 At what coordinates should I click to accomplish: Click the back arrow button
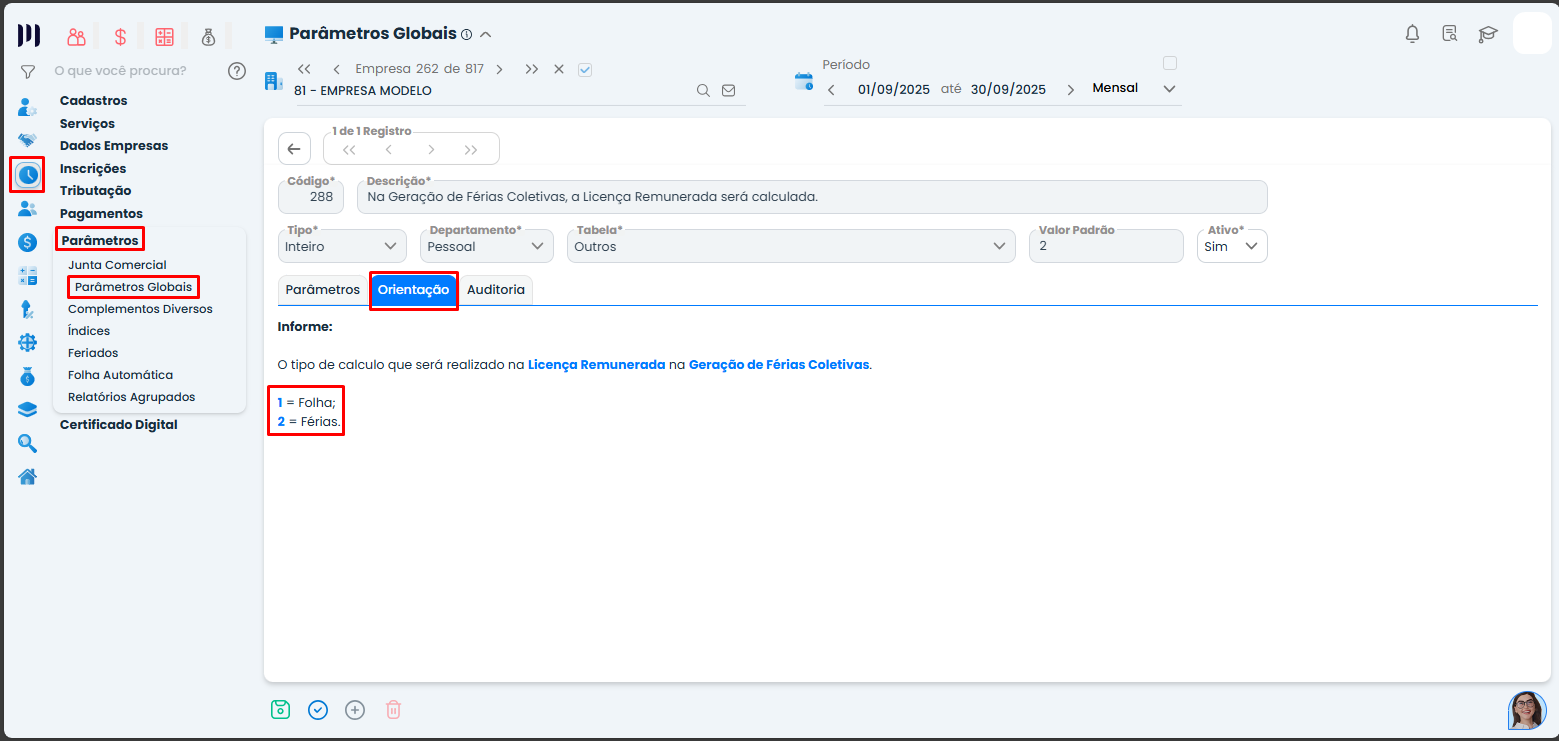pyautogui.click(x=293, y=149)
